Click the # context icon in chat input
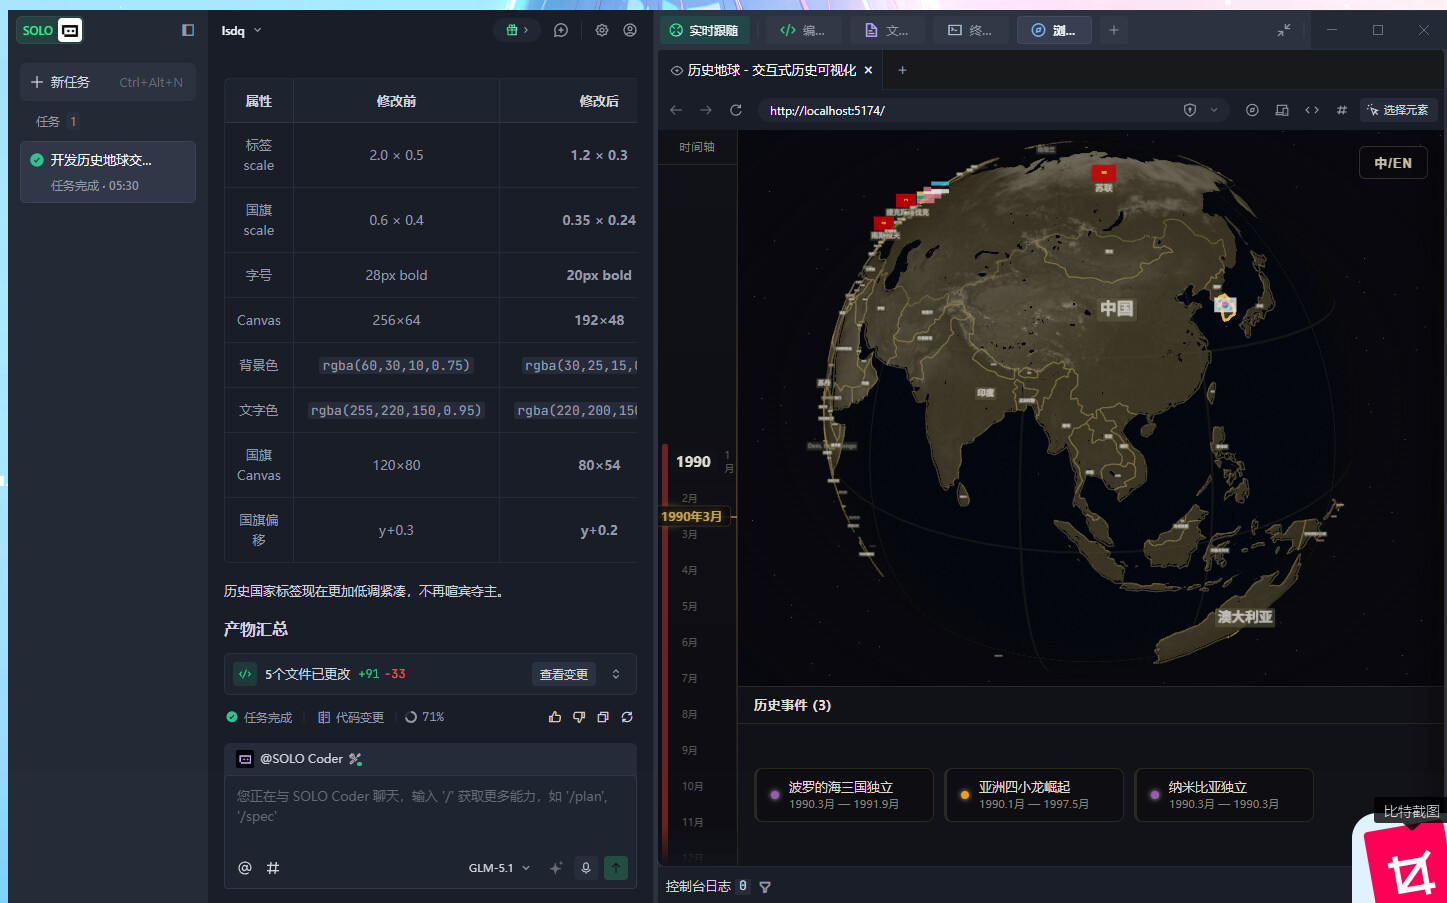 pyautogui.click(x=273, y=868)
